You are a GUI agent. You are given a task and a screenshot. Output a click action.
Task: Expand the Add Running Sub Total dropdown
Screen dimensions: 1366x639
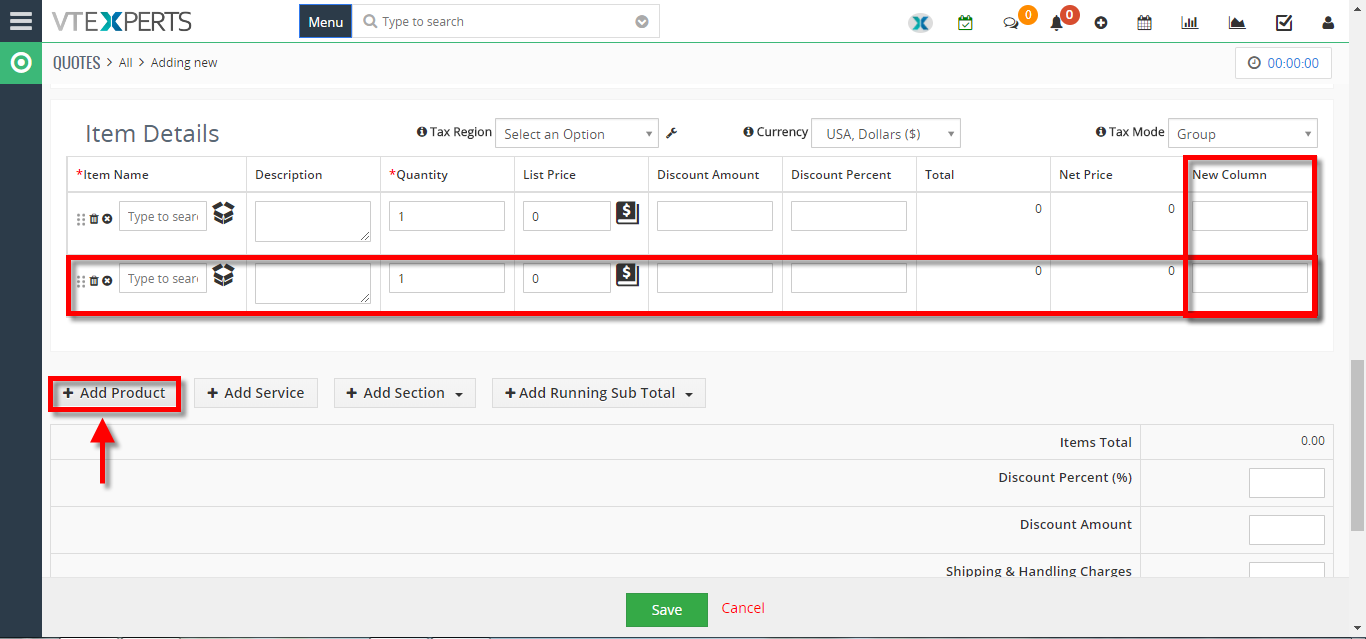(599, 393)
